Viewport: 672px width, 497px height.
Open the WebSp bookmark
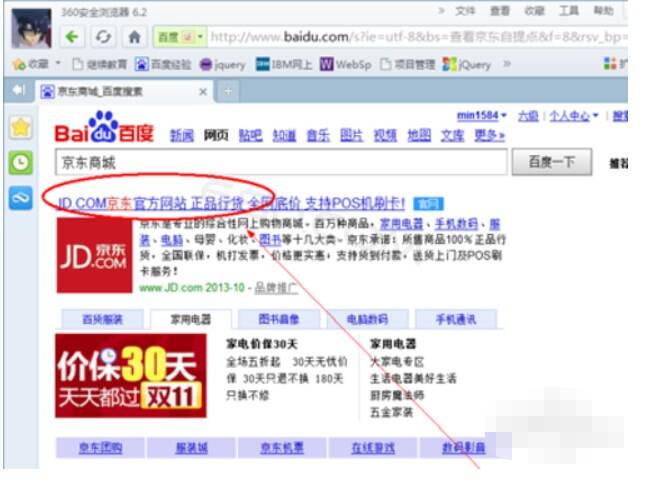(x=345, y=64)
